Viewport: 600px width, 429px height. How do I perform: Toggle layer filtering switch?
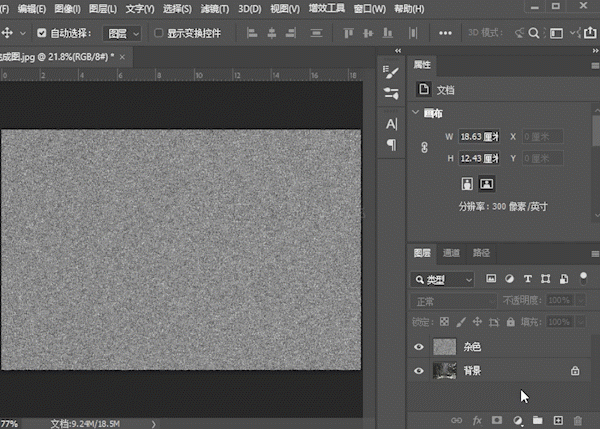pos(583,278)
